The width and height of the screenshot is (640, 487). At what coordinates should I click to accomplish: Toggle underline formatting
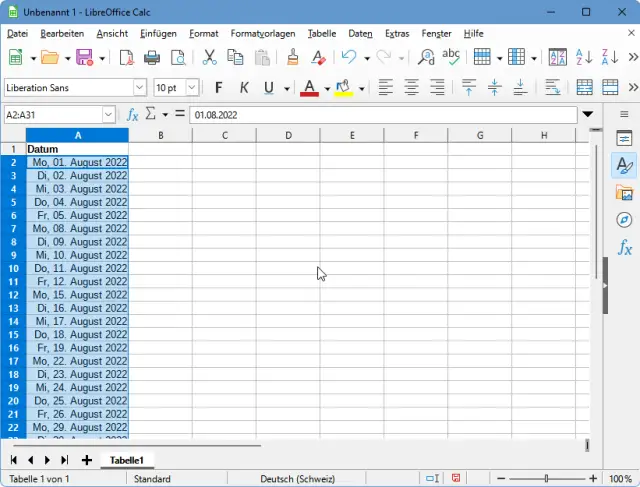pos(268,88)
